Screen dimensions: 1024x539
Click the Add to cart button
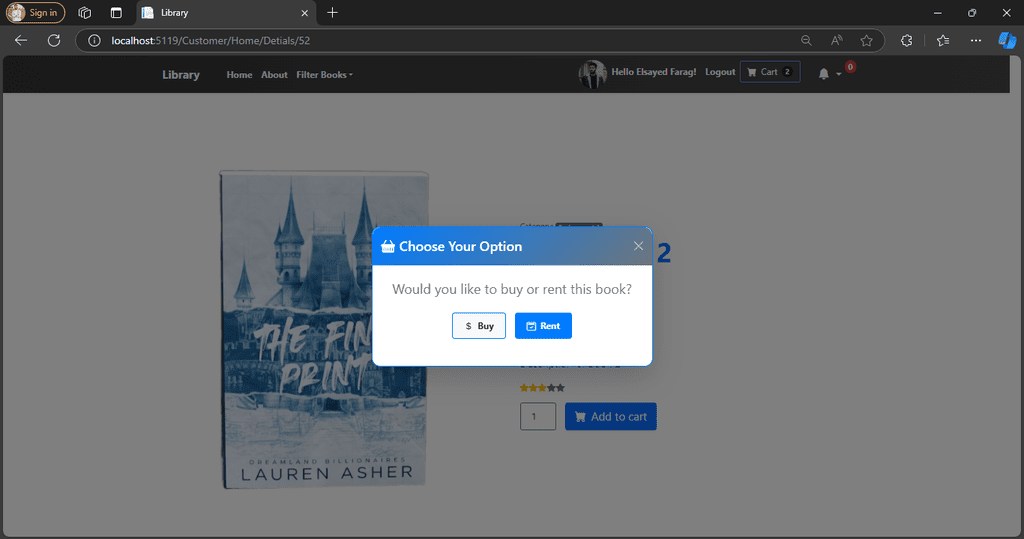(x=611, y=416)
